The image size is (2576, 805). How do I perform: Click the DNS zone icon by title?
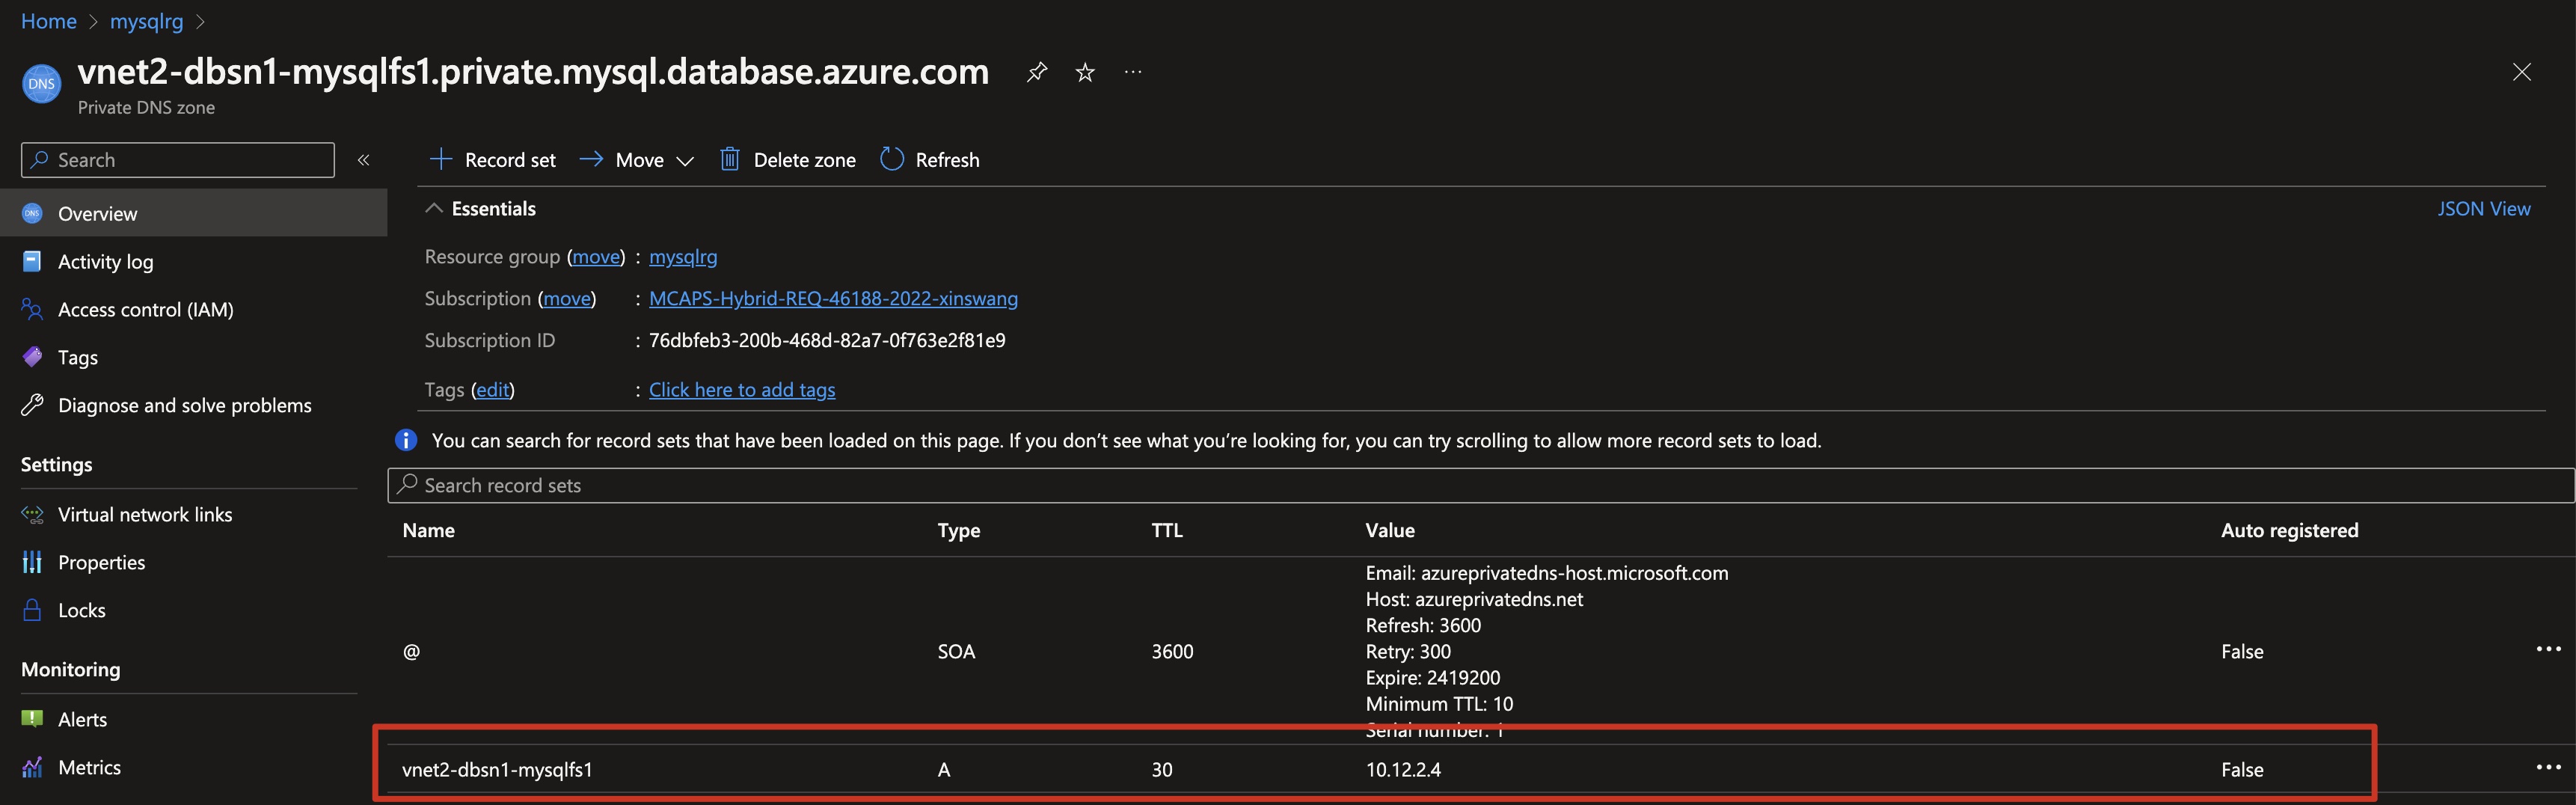click(42, 84)
